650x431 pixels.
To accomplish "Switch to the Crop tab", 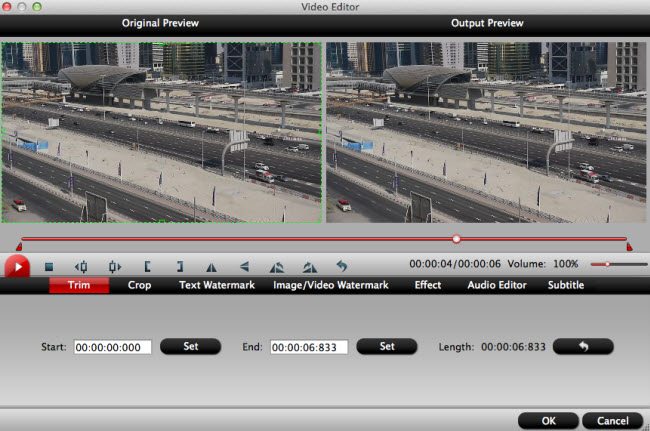I will [139, 285].
